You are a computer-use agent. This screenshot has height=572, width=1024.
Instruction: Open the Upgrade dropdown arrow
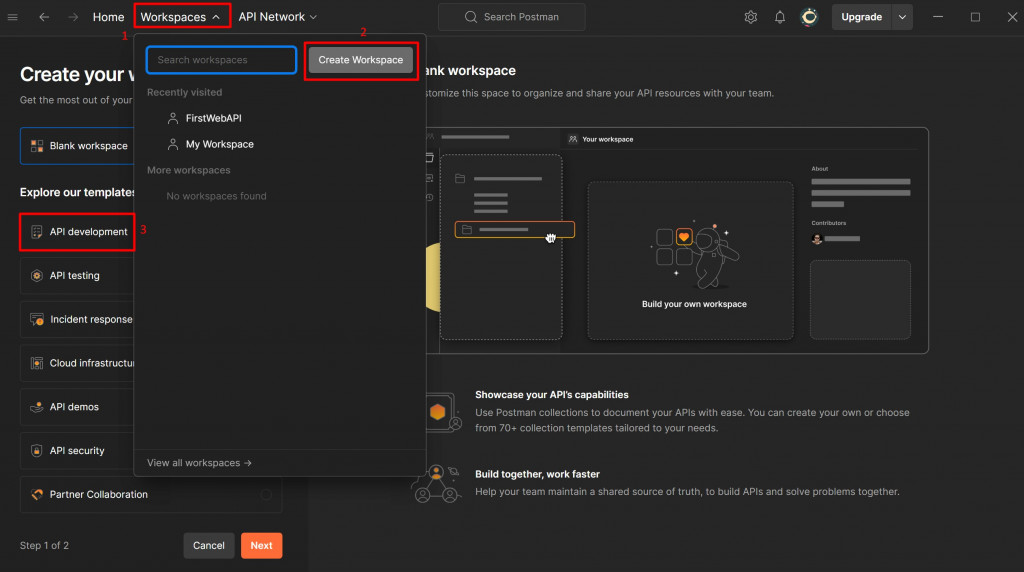[902, 17]
